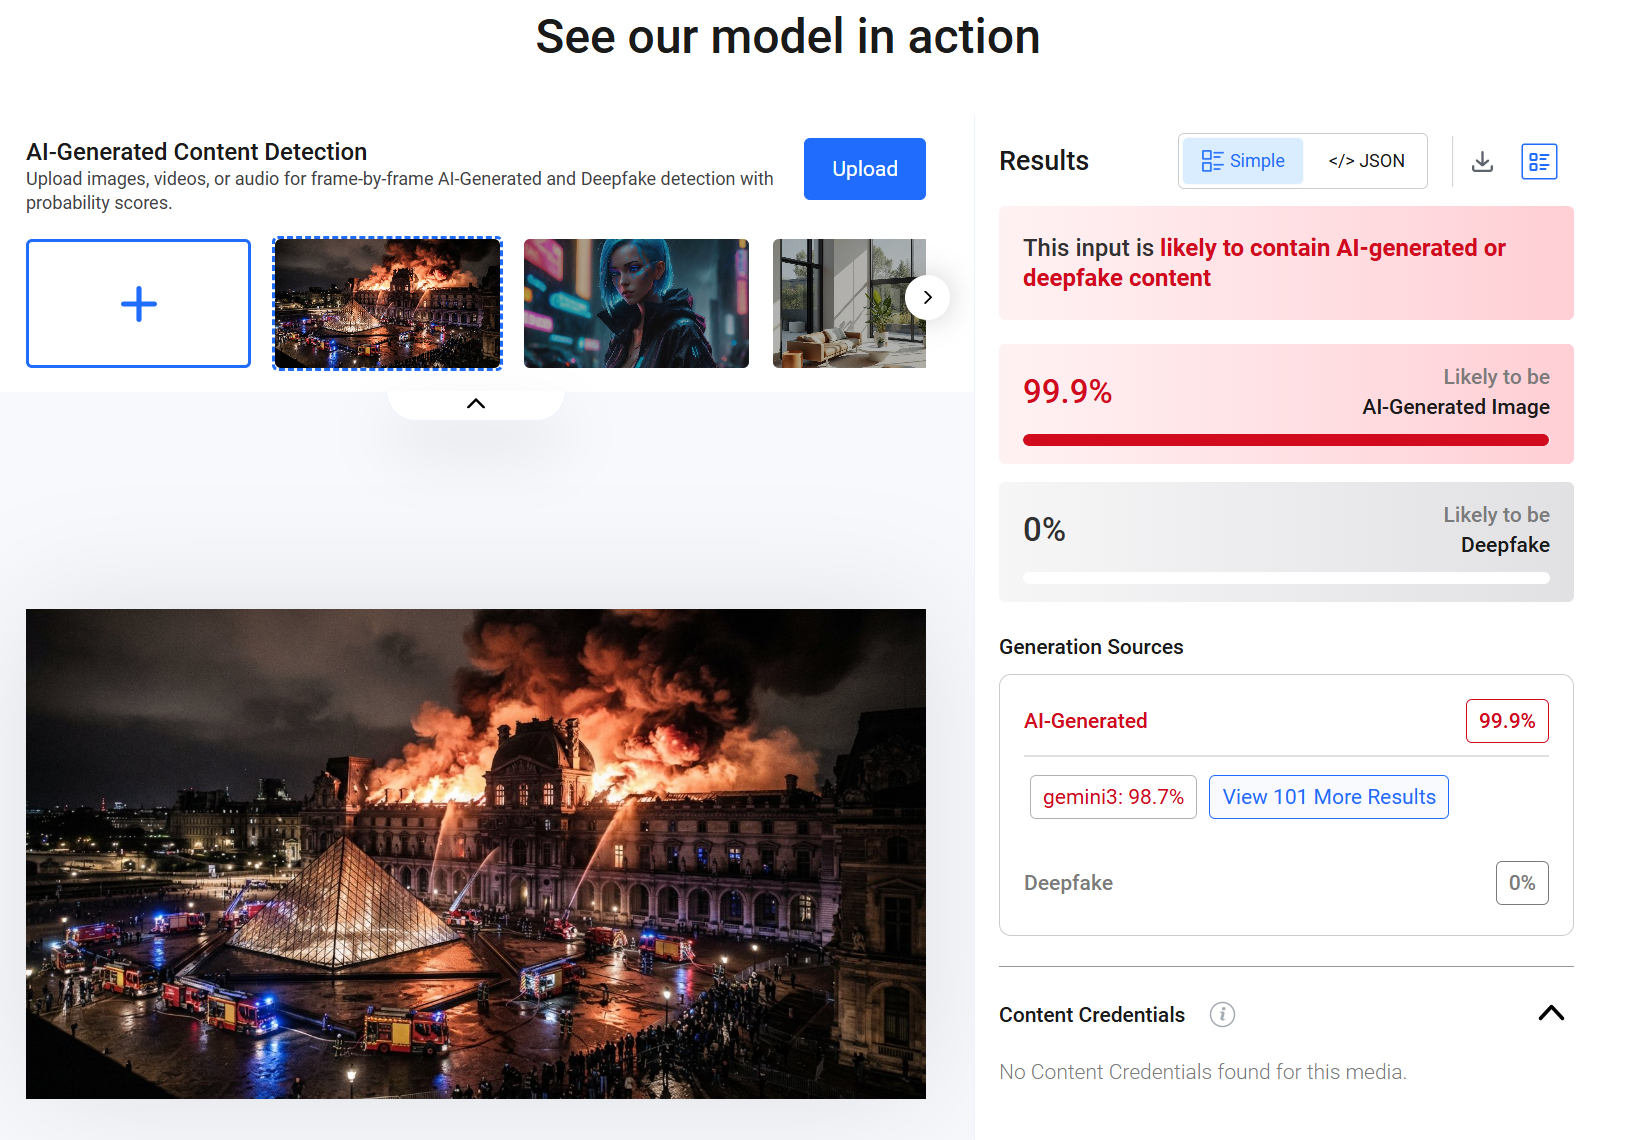The height and width of the screenshot is (1140, 1650).
Task: Click the Generation Sources heading
Action: coord(1091,647)
